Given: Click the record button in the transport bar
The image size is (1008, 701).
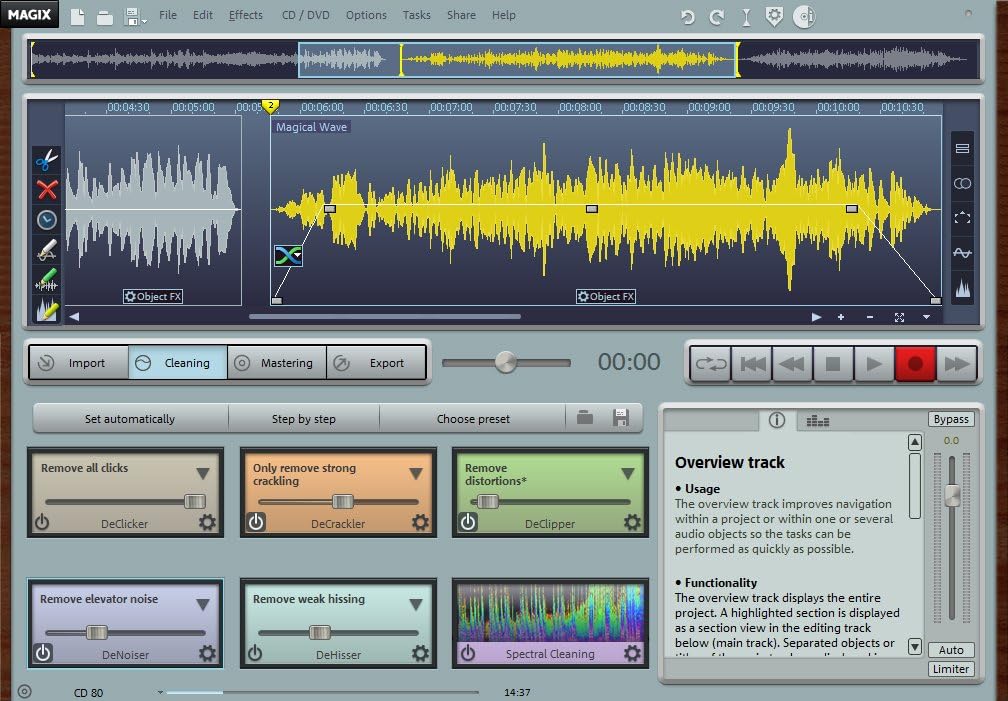Looking at the screenshot, I should click(916, 364).
